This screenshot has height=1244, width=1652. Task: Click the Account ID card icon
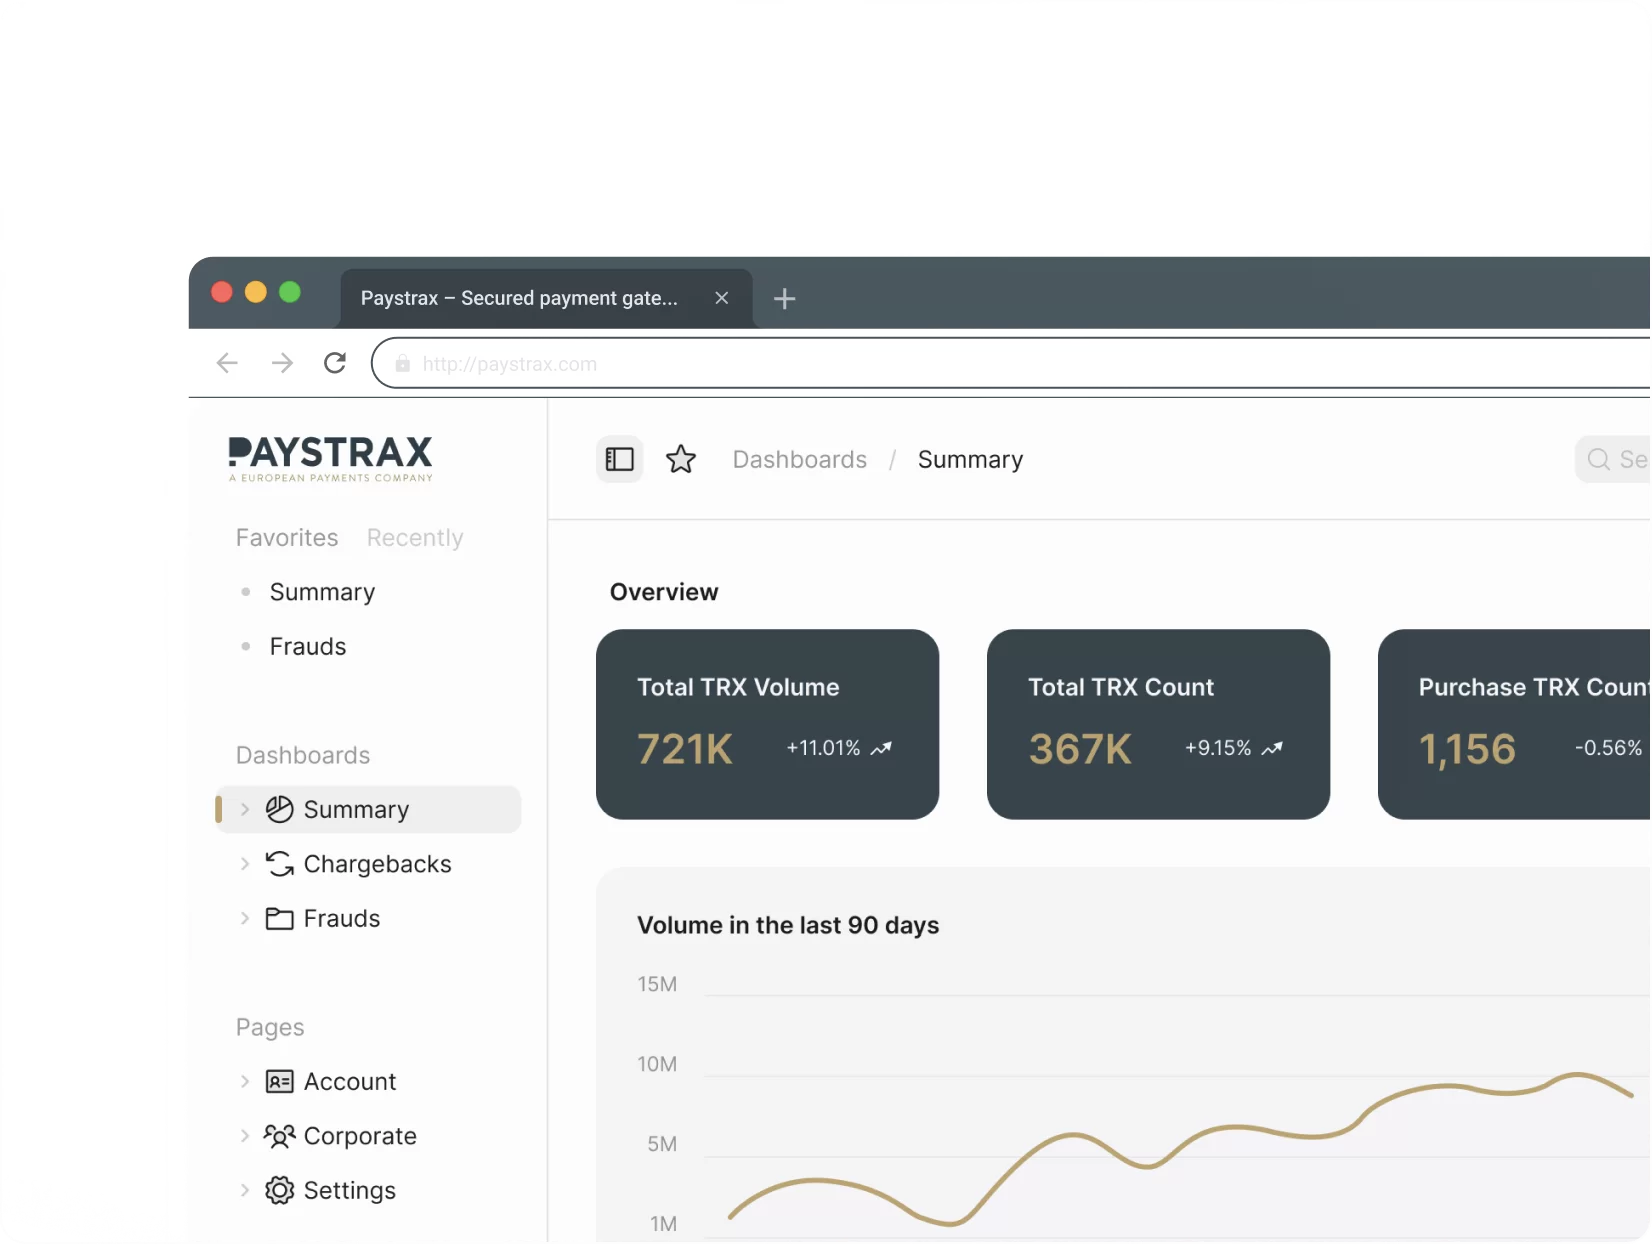(x=279, y=1082)
